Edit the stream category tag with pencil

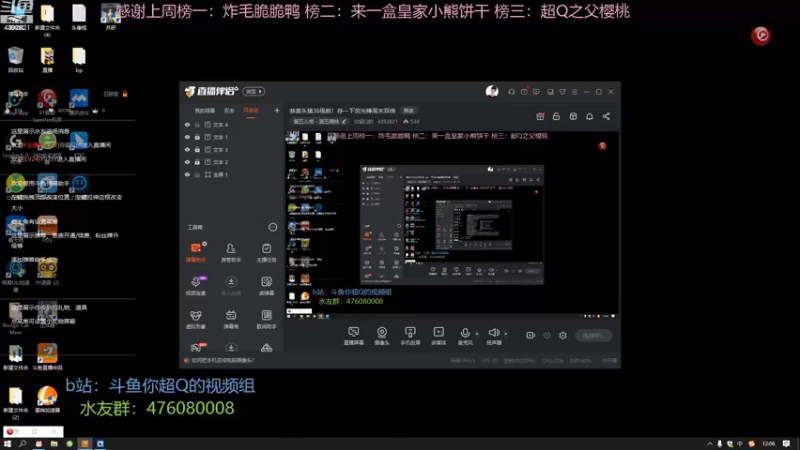(344, 122)
